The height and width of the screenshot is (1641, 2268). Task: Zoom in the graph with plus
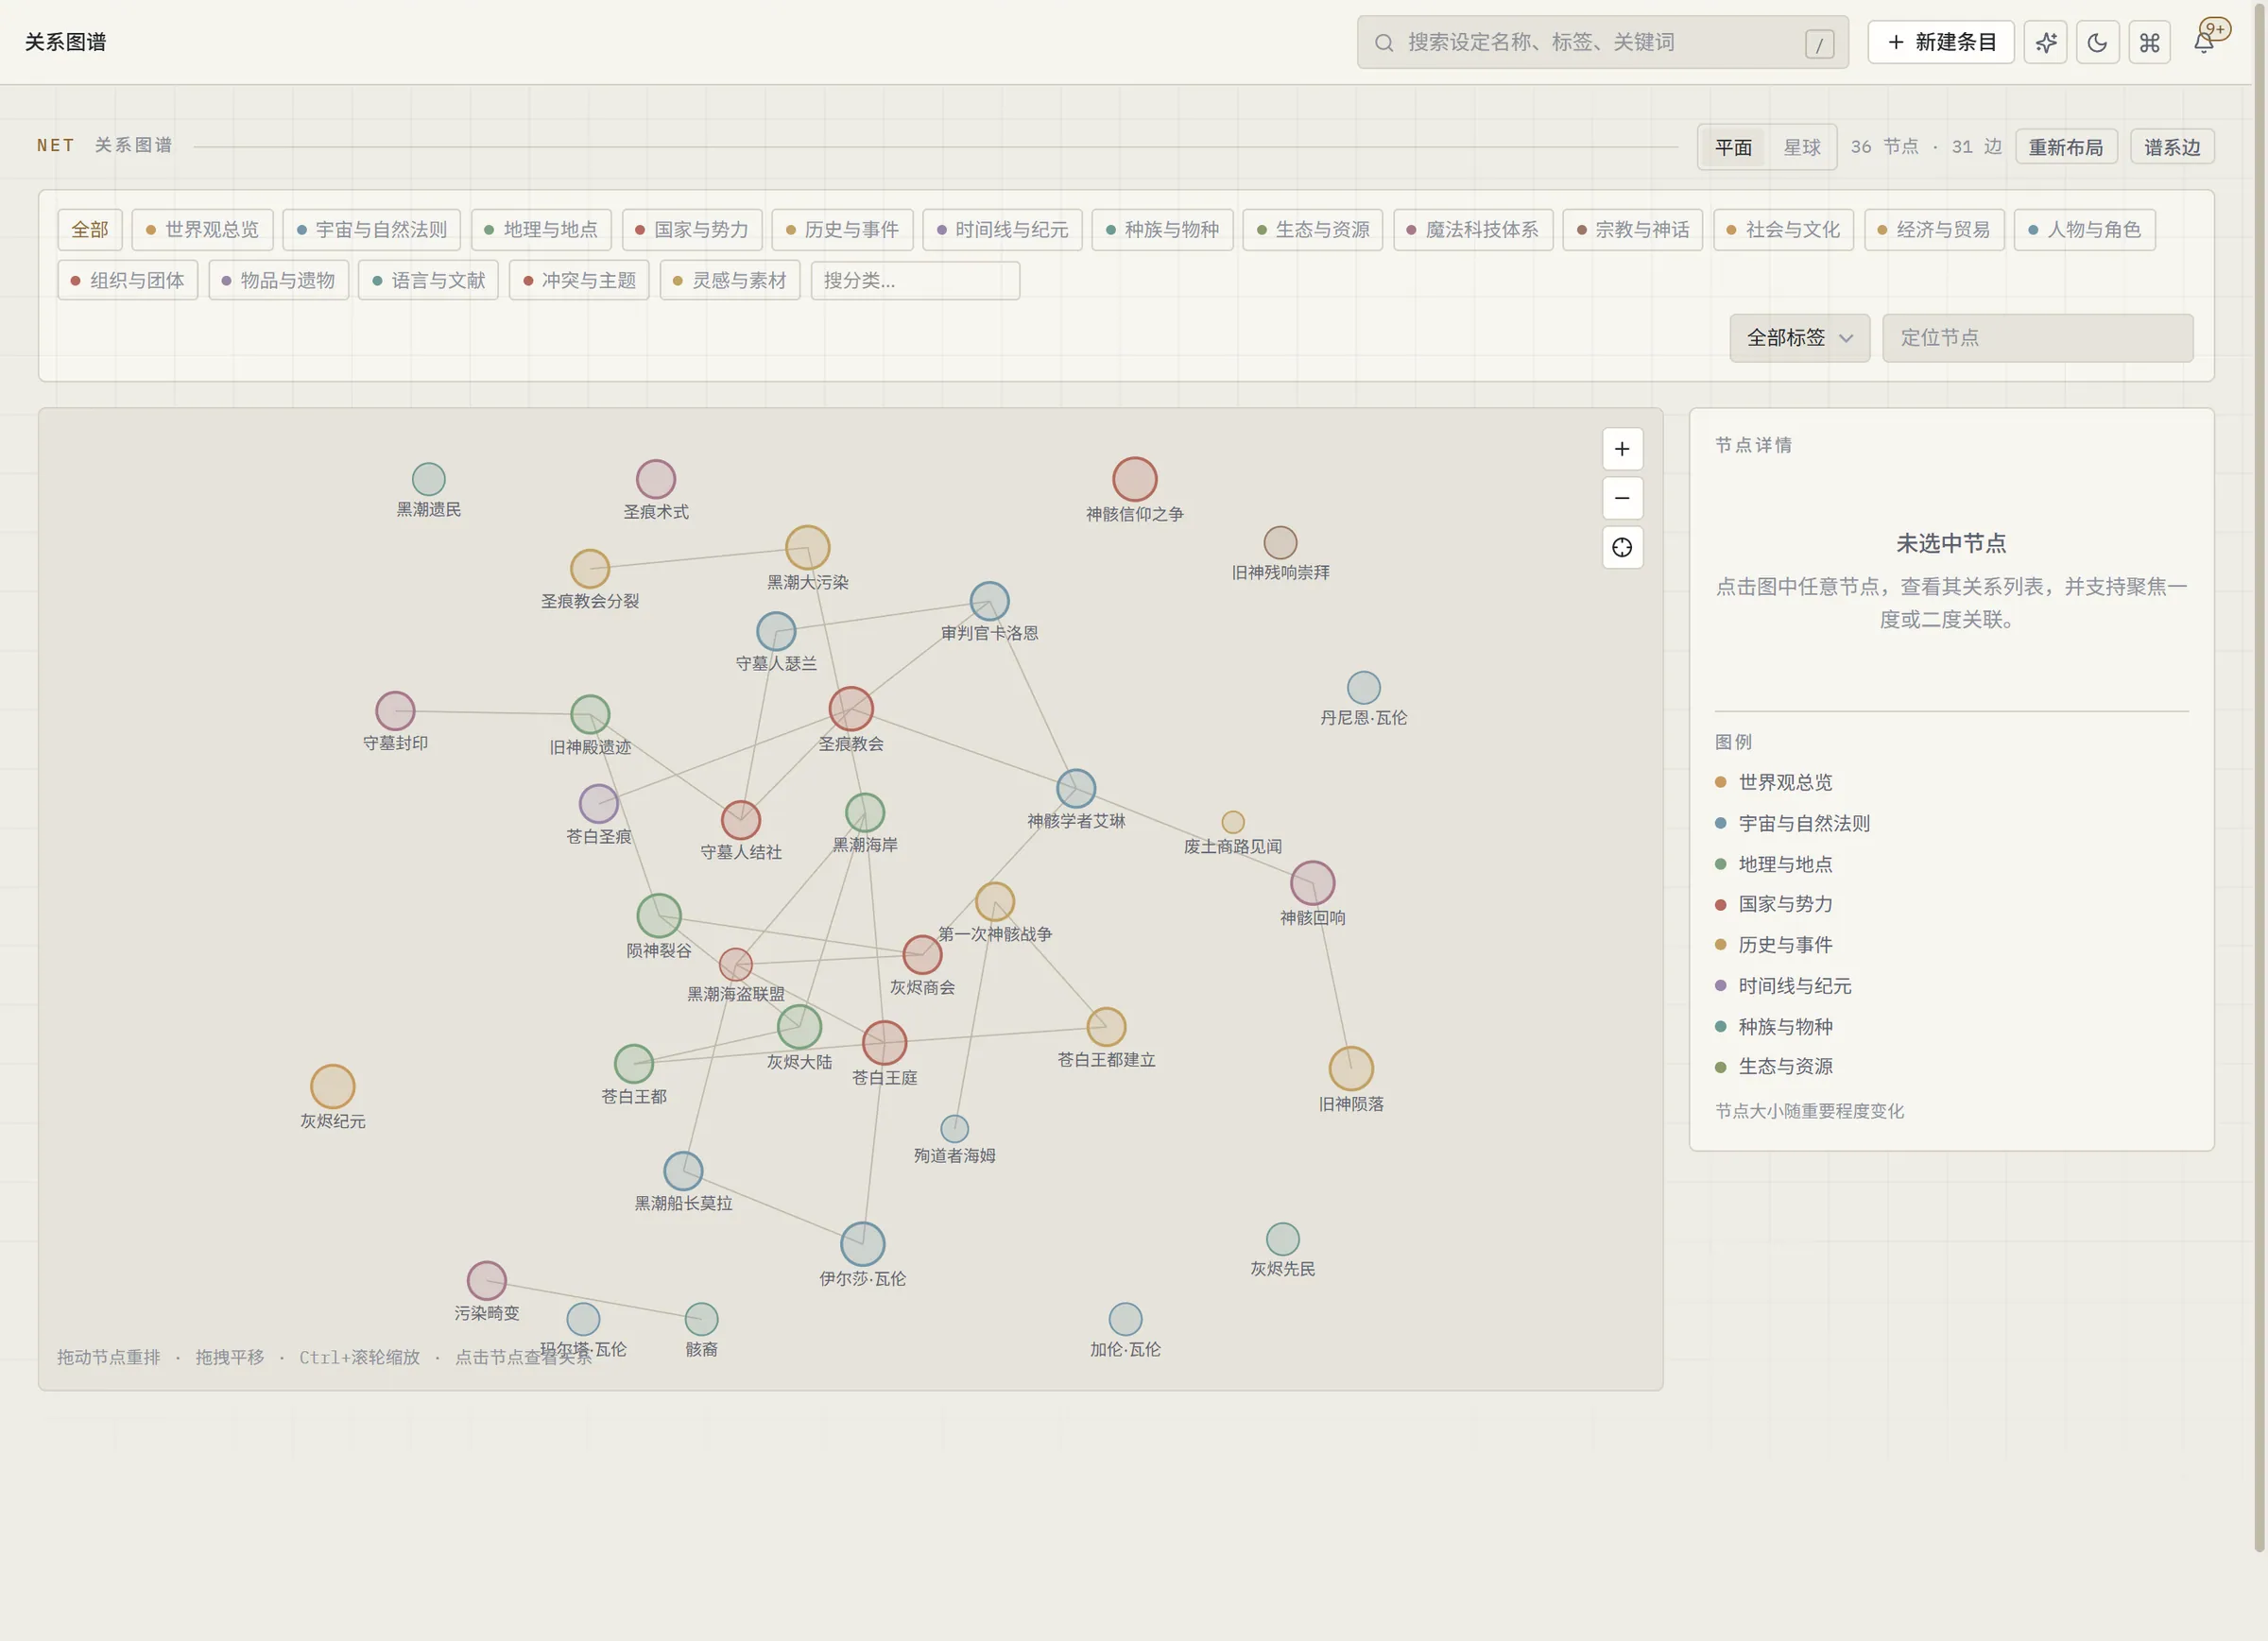pos(1622,449)
